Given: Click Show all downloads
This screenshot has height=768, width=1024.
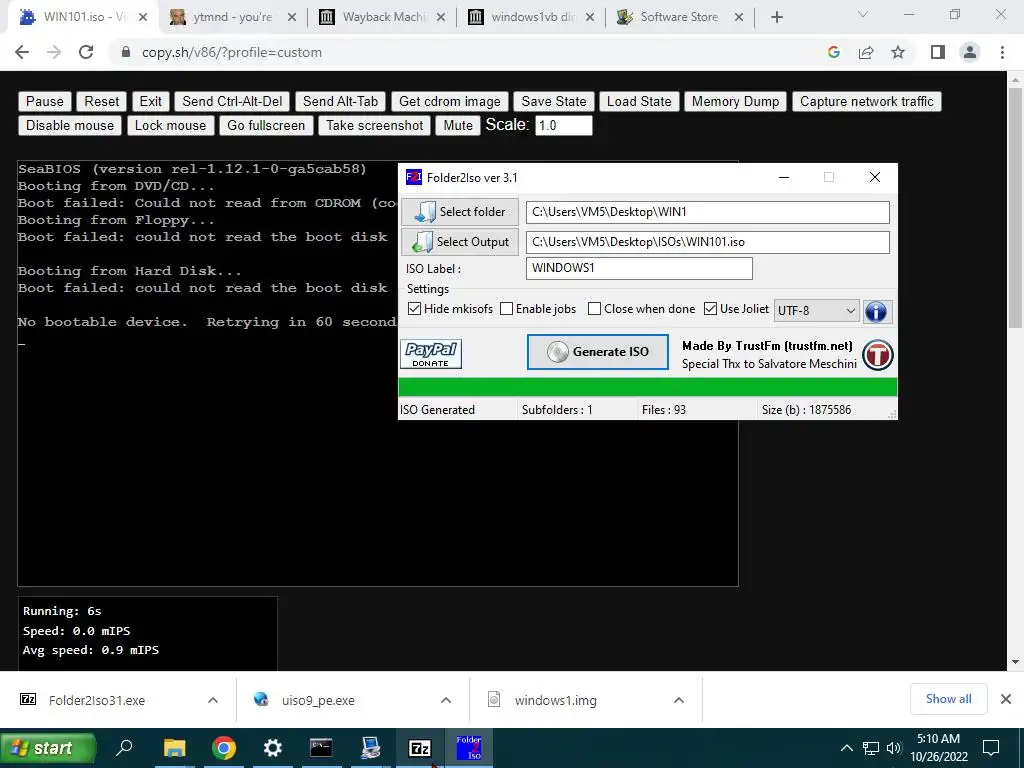Looking at the screenshot, I should click(x=948, y=699).
